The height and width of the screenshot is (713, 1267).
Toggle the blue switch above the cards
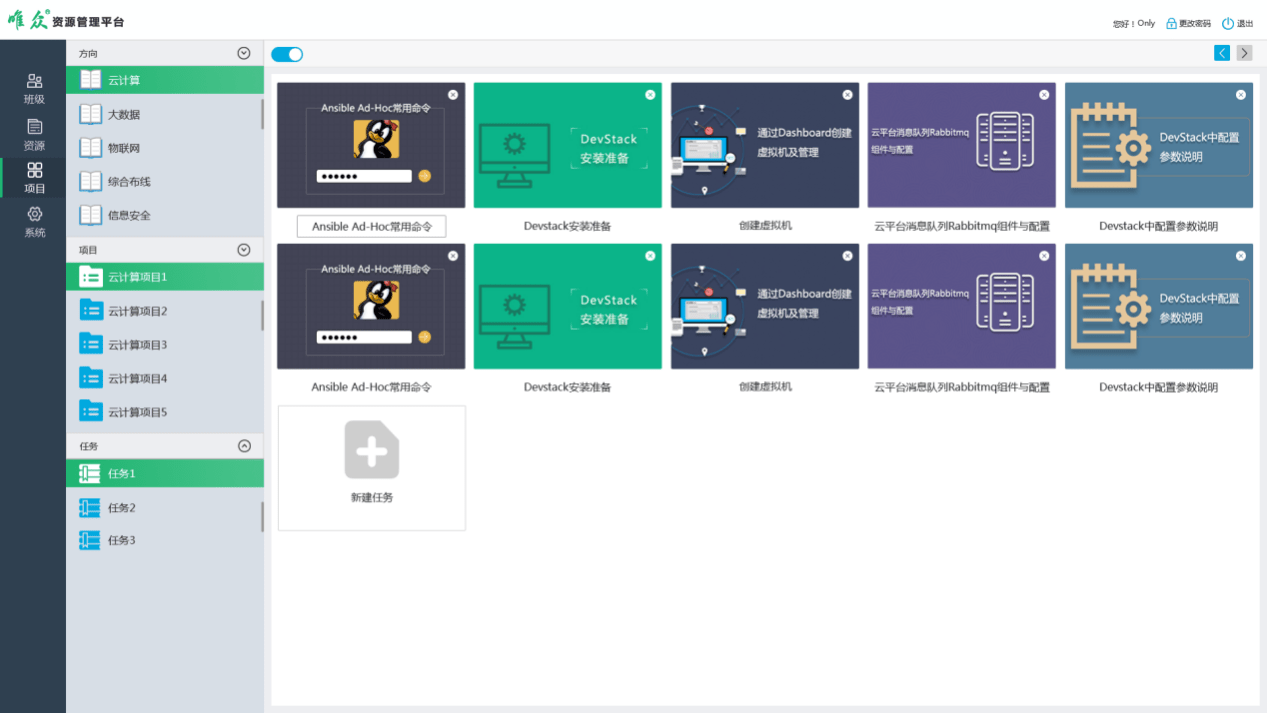pyautogui.click(x=287, y=54)
